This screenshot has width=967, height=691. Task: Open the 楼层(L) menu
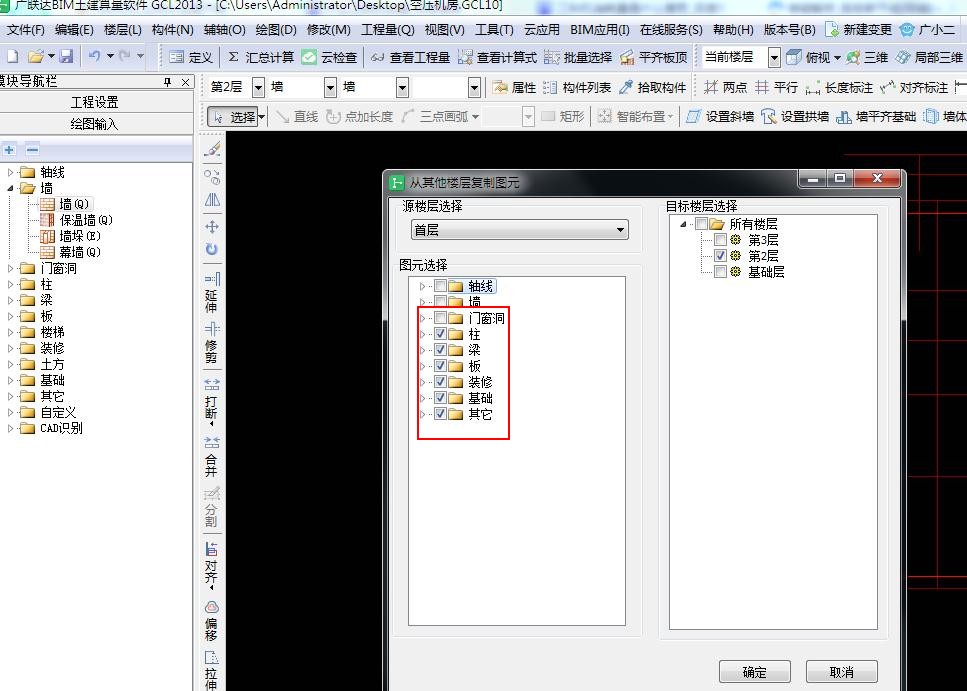pyautogui.click(x=123, y=30)
